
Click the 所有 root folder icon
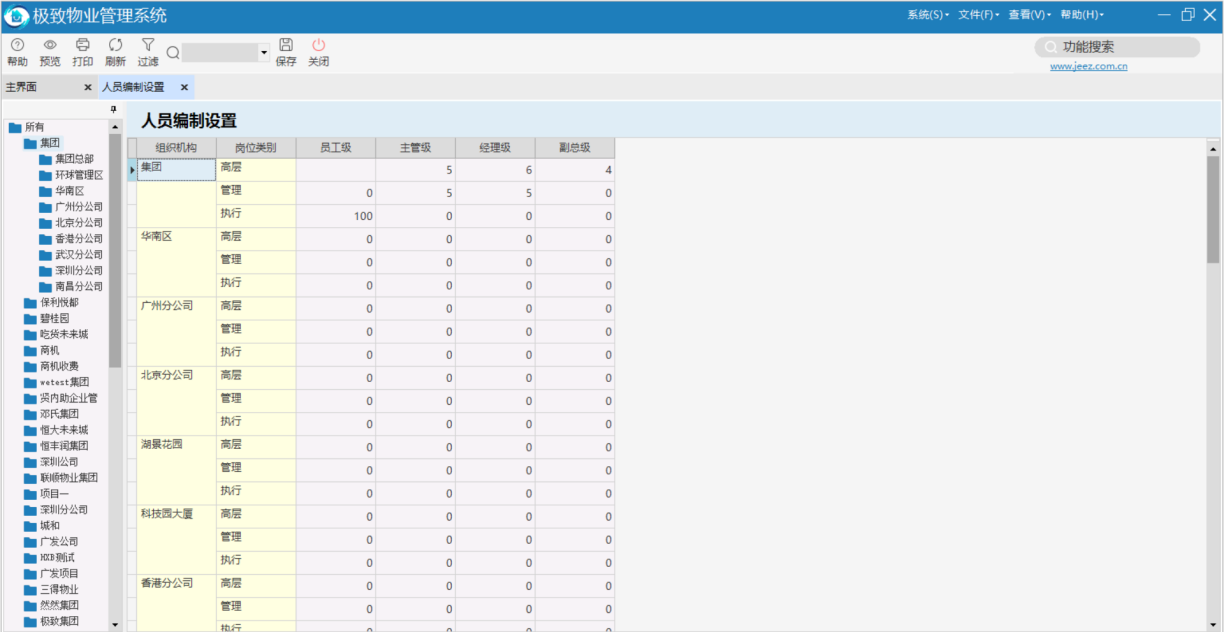pyautogui.click(x=15, y=127)
